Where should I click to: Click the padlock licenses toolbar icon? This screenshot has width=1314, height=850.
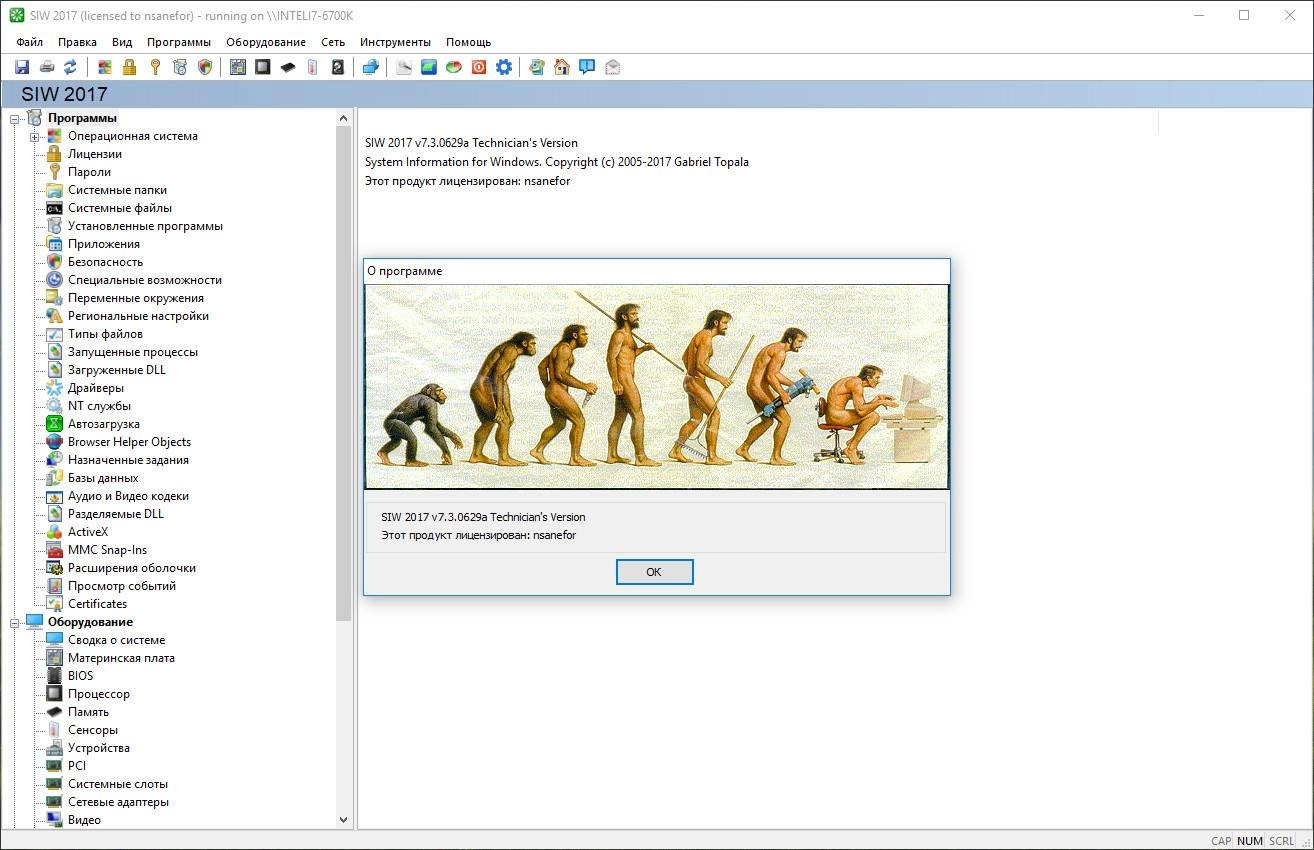coord(129,67)
